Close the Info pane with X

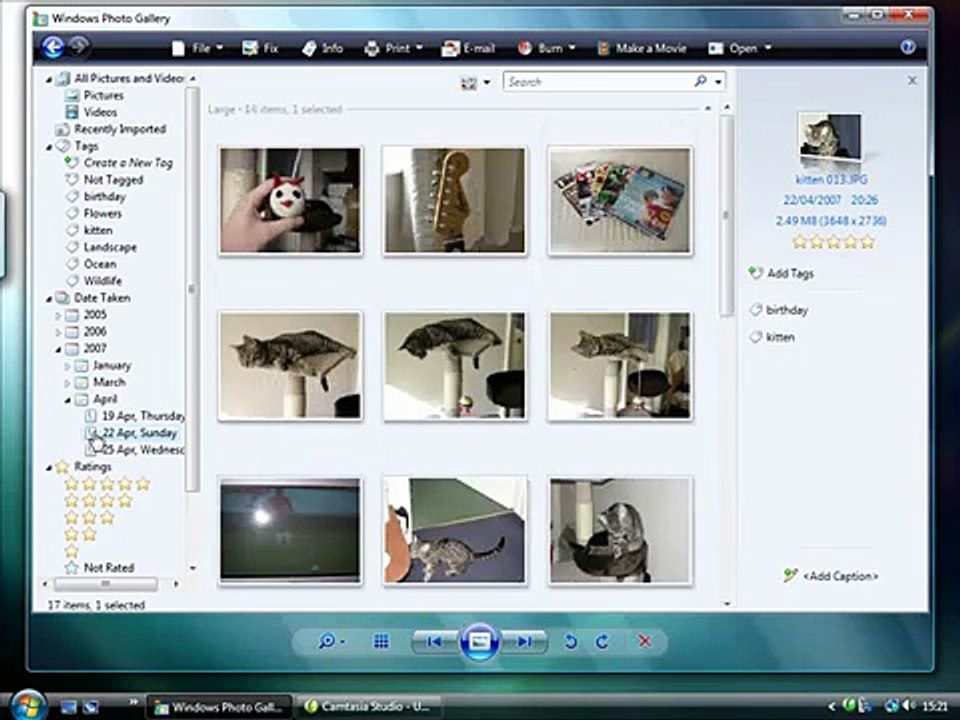[912, 80]
